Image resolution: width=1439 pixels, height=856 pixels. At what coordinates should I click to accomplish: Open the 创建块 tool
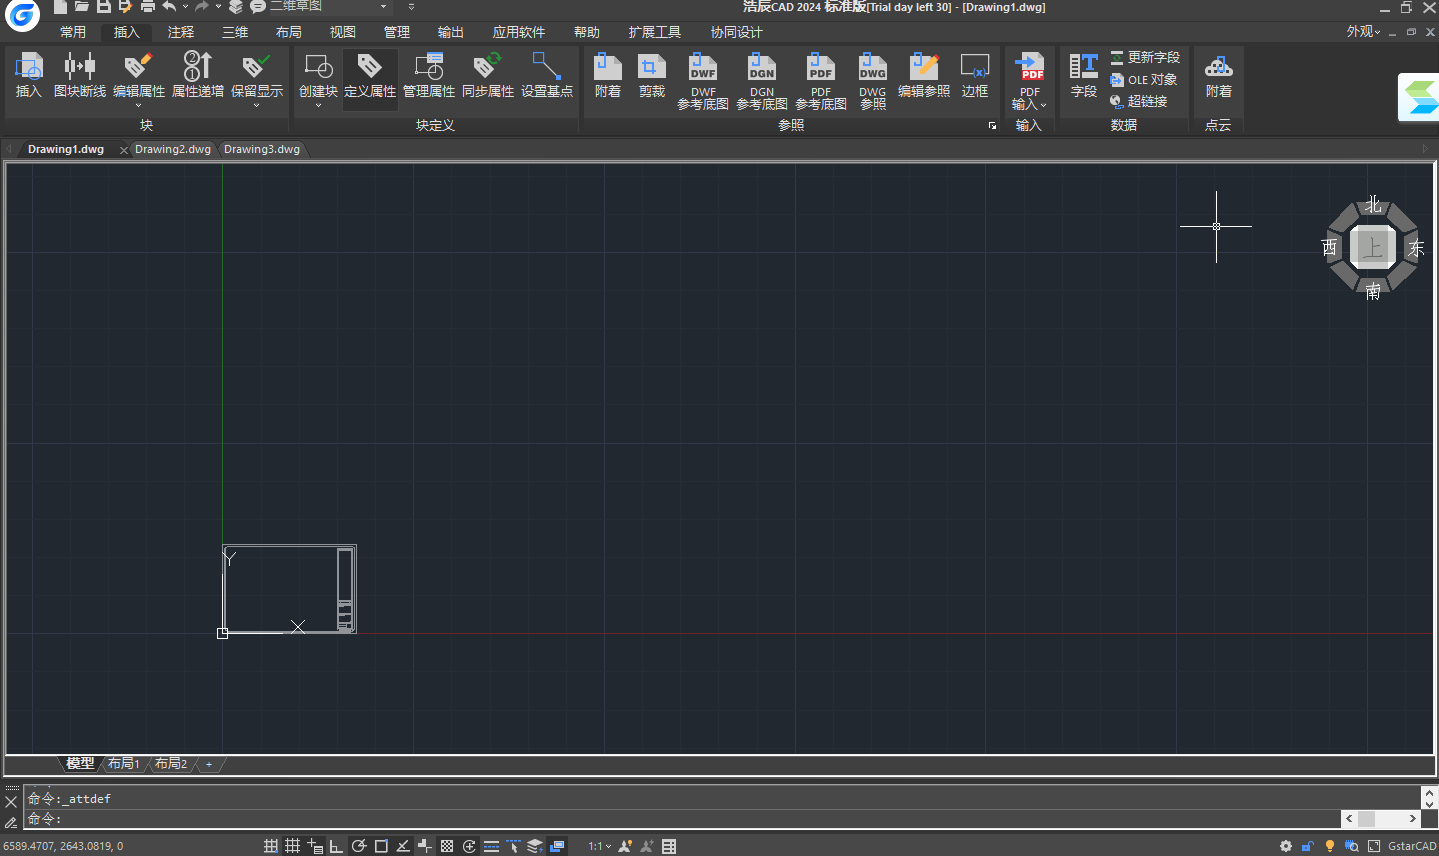[317, 78]
